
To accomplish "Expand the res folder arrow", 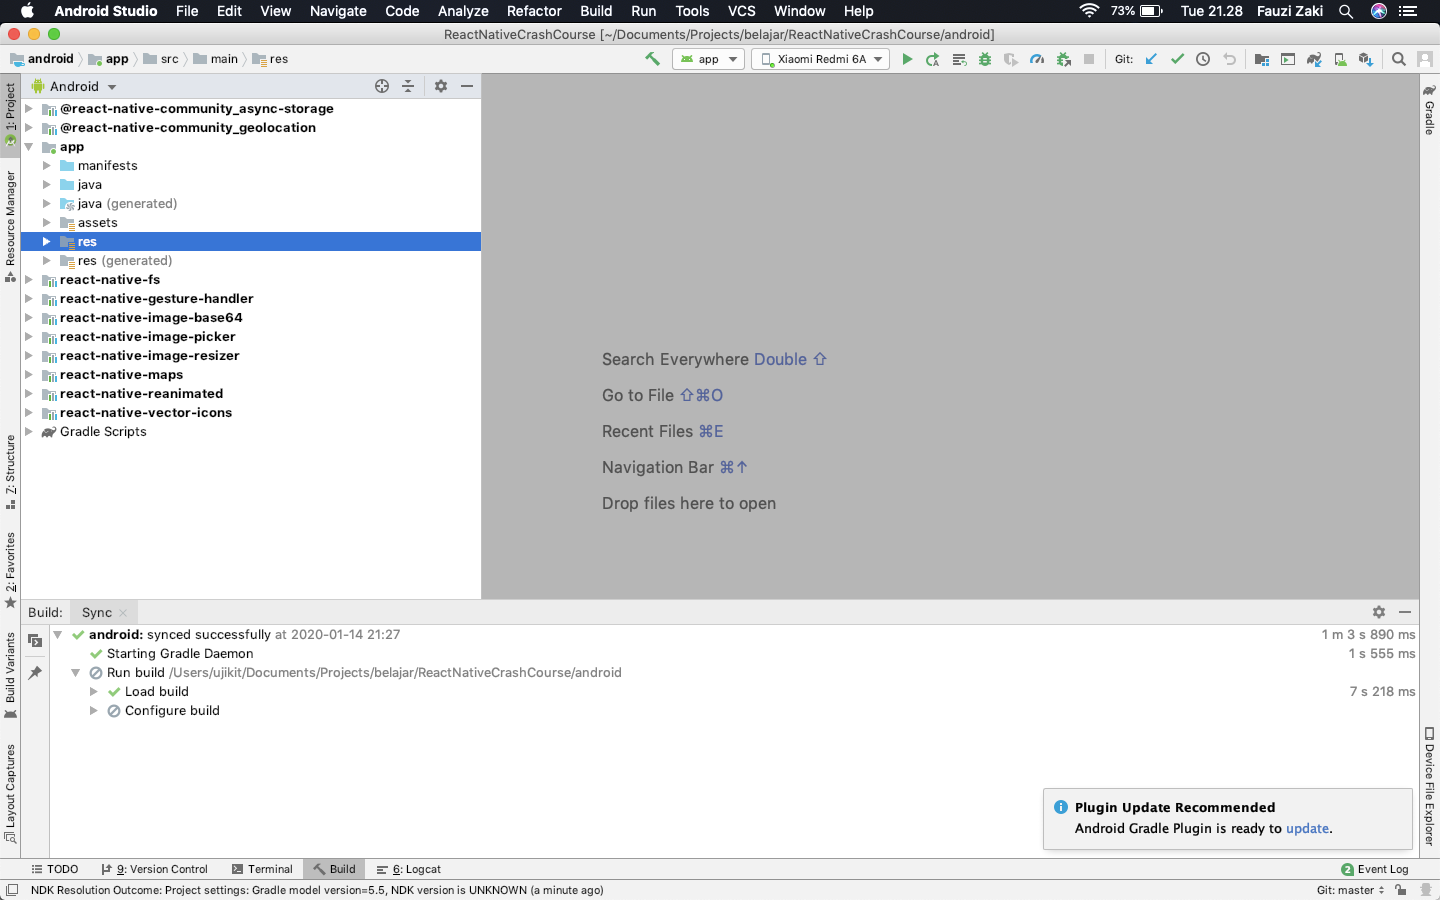I will coord(46,242).
